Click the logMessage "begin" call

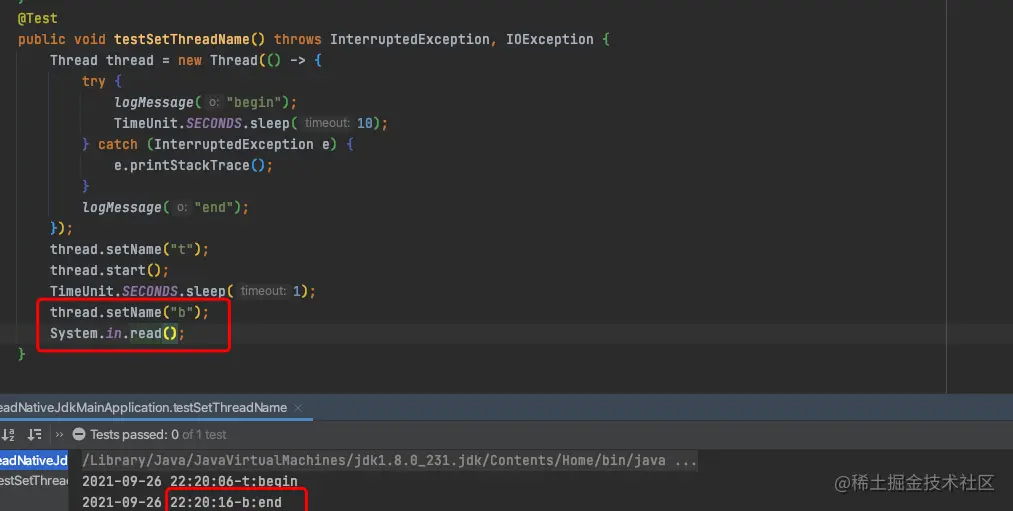(x=205, y=102)
